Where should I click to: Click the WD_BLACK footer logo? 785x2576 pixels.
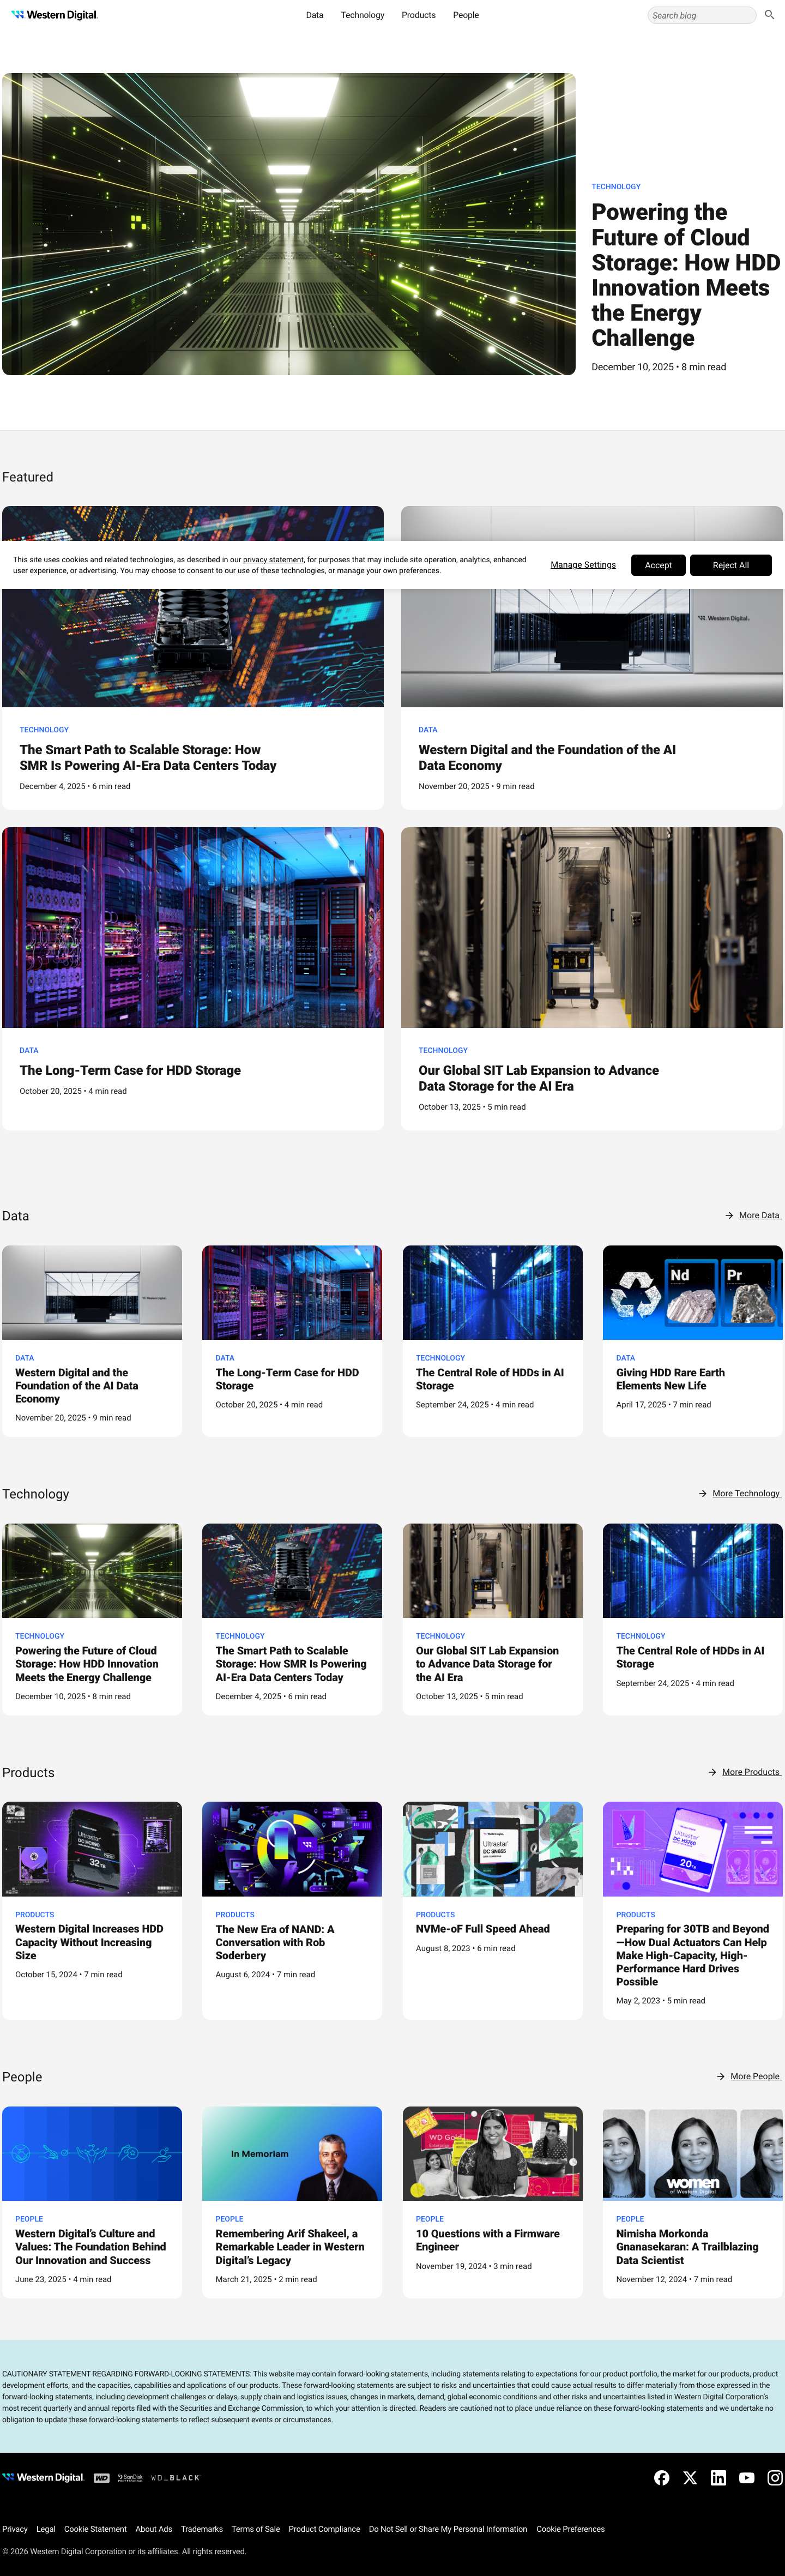[x=175, y=2477]
